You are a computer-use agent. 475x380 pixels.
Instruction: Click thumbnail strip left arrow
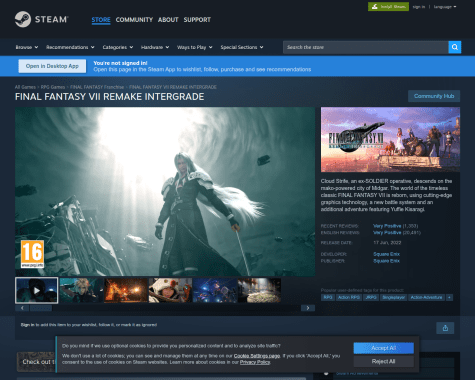(22, 308)
